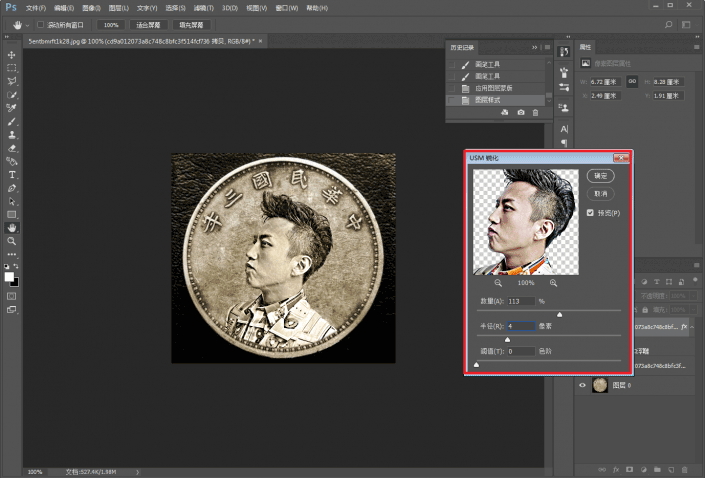
Task: Select the Path Selection tool
Action: [12, 201]
